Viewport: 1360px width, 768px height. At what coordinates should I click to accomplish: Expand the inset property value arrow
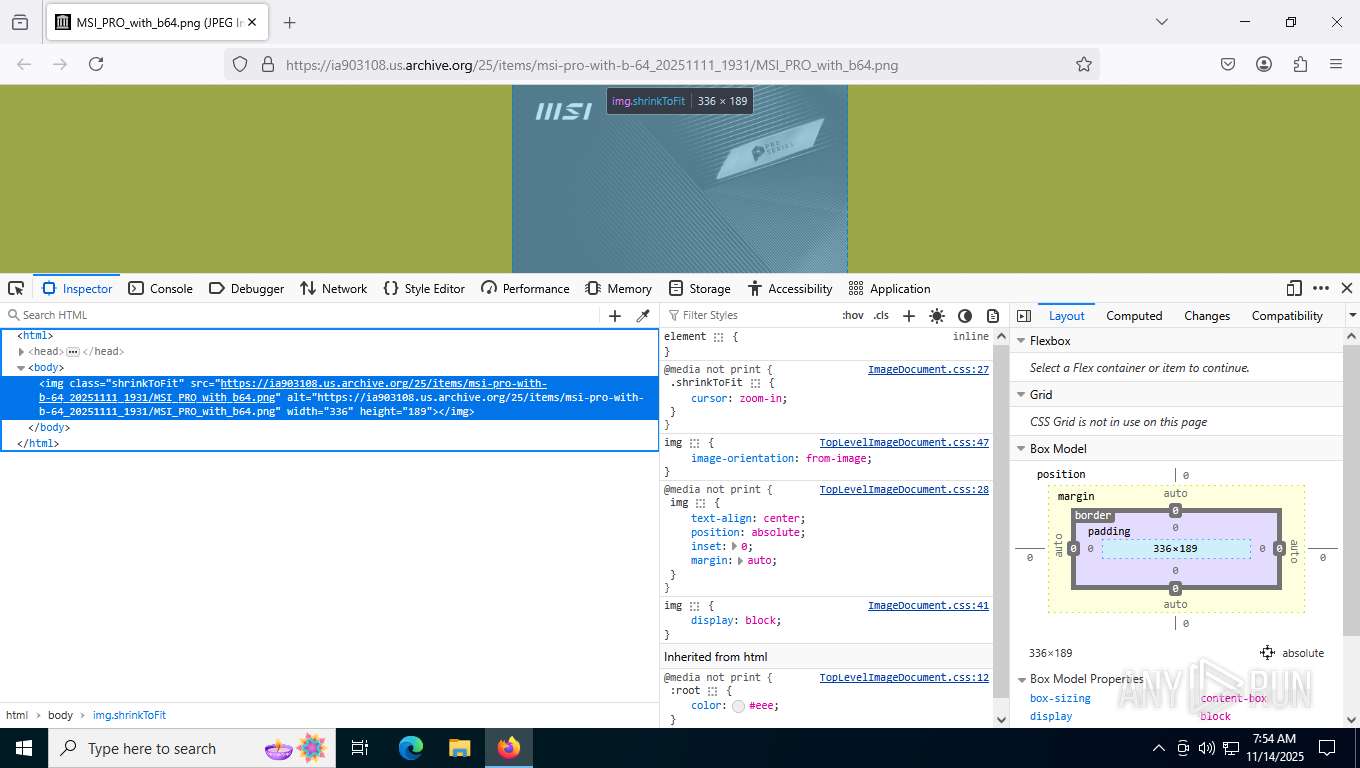tap(734, 547)
